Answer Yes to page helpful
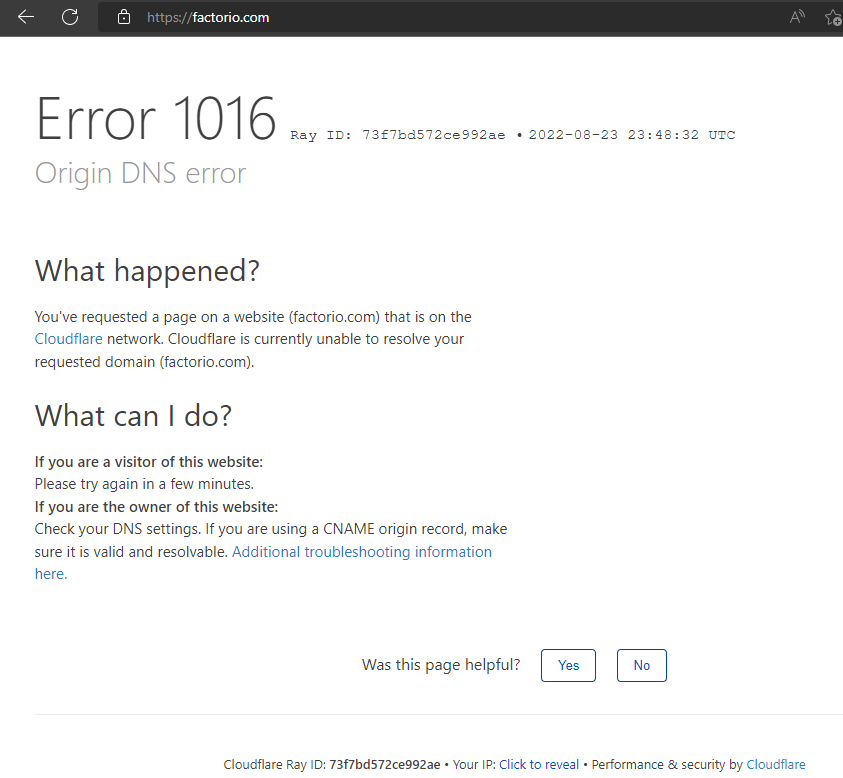843x778 pixels. [568, 666]
